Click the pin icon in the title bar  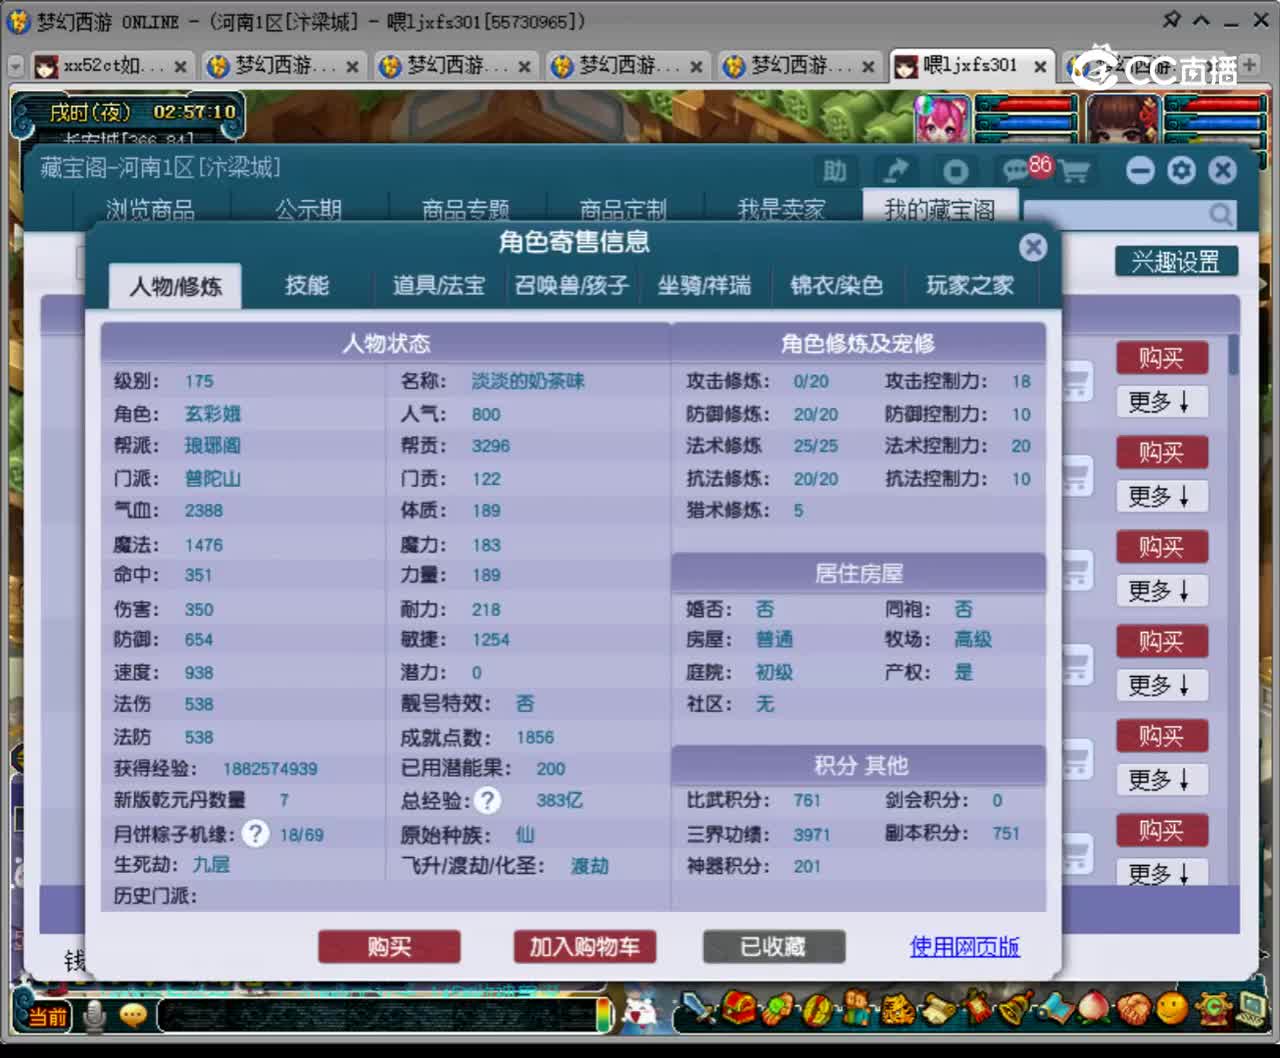click(x=1172, y=20)
